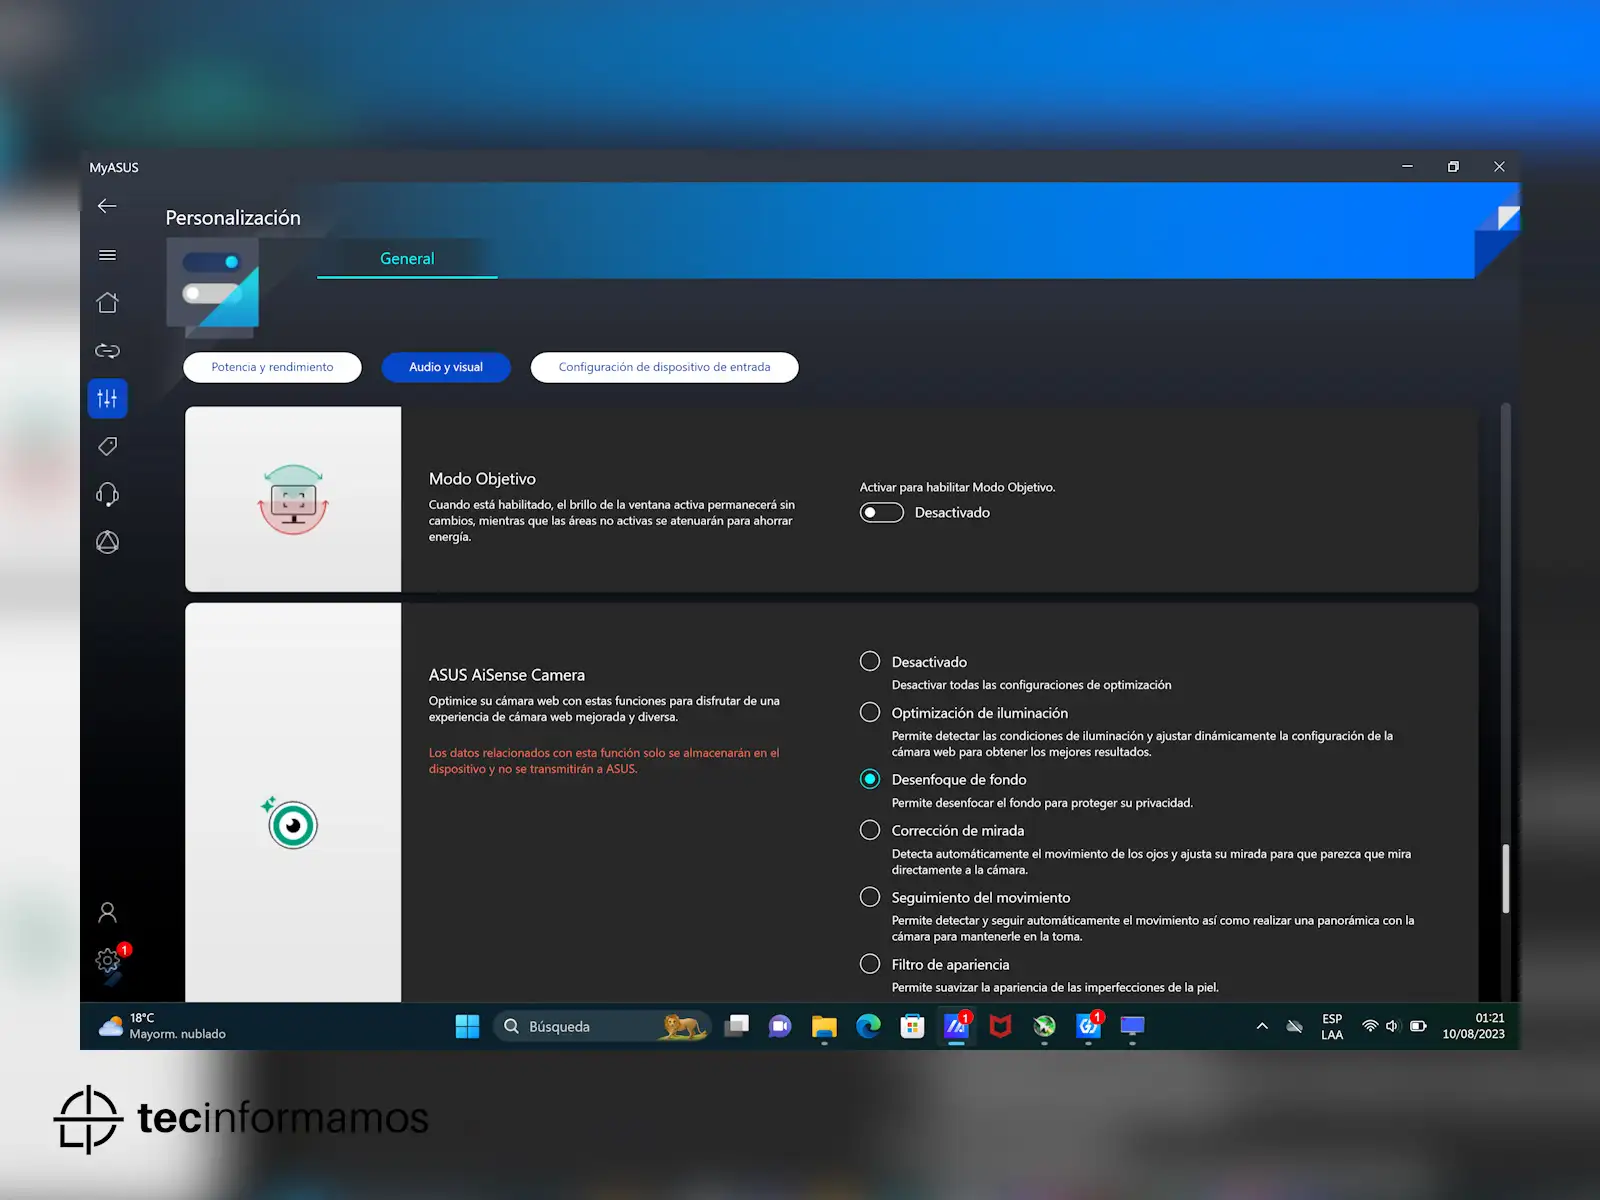Click 'Permite suavizar la apariencia' description text
The image size is (1600, 1200).
pos(1055,987)
